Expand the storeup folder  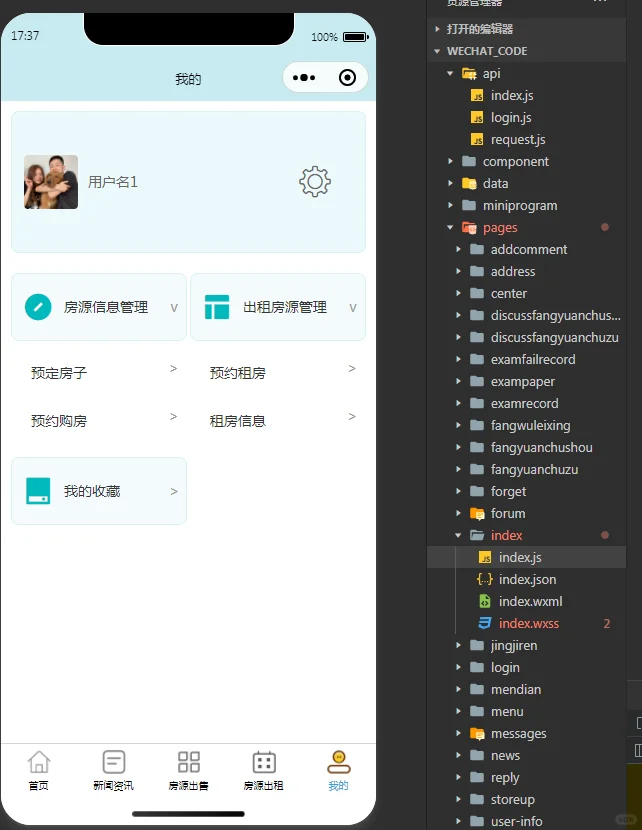[526, 799]
